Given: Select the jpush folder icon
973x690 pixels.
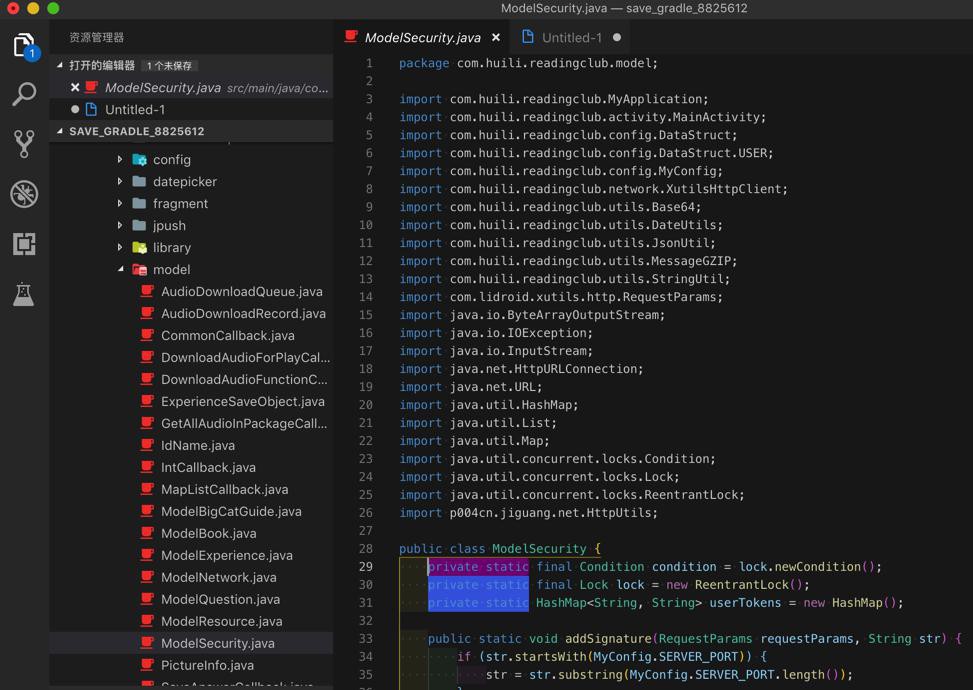Looking at the screenshot, I should pyautogui.click(x=140, y=226).
